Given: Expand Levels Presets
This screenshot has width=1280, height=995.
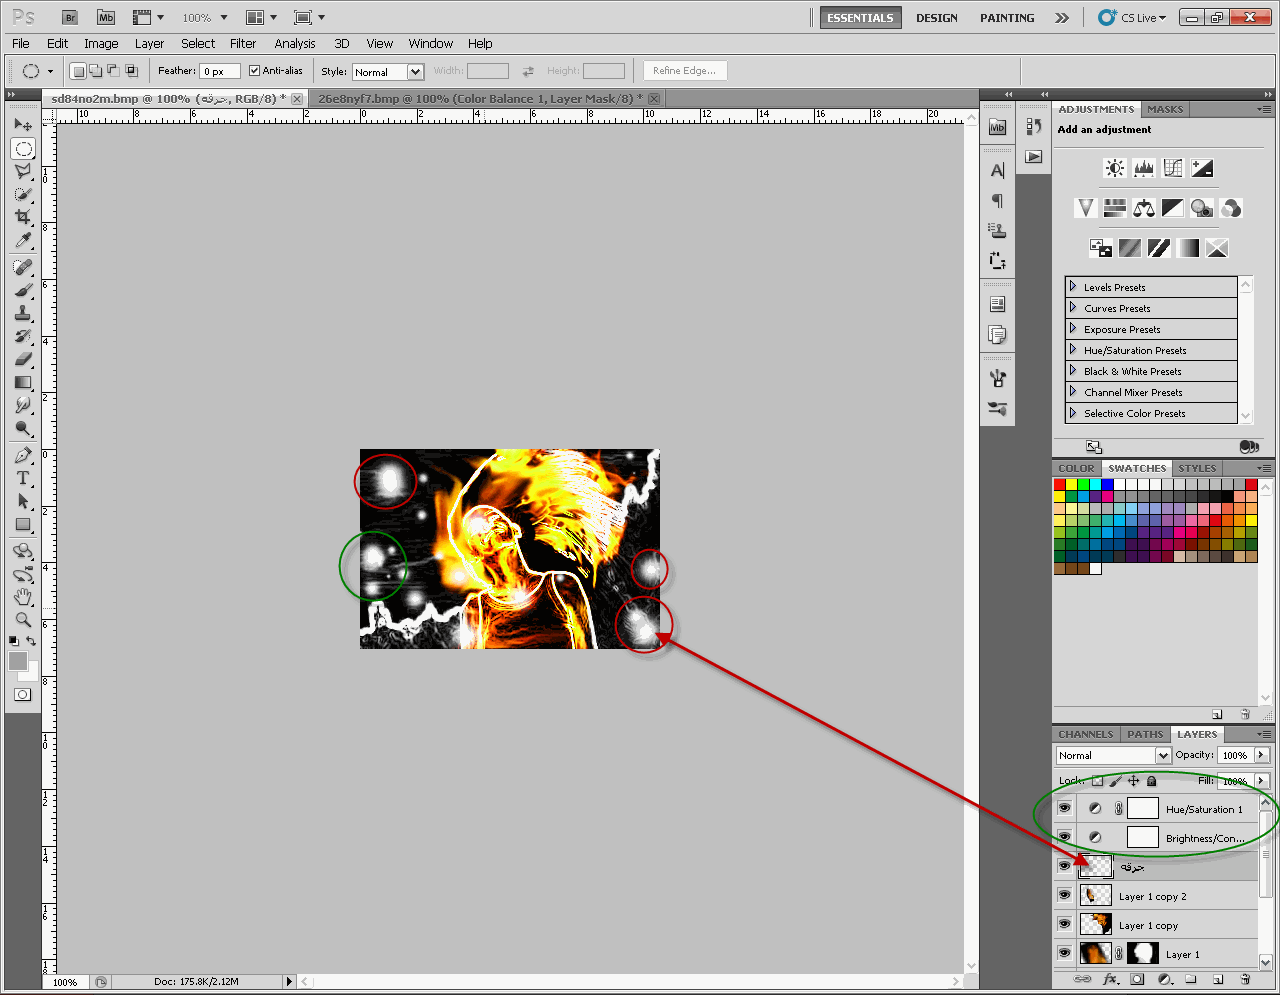Looking at the screenshot, I should (1073, 287).
